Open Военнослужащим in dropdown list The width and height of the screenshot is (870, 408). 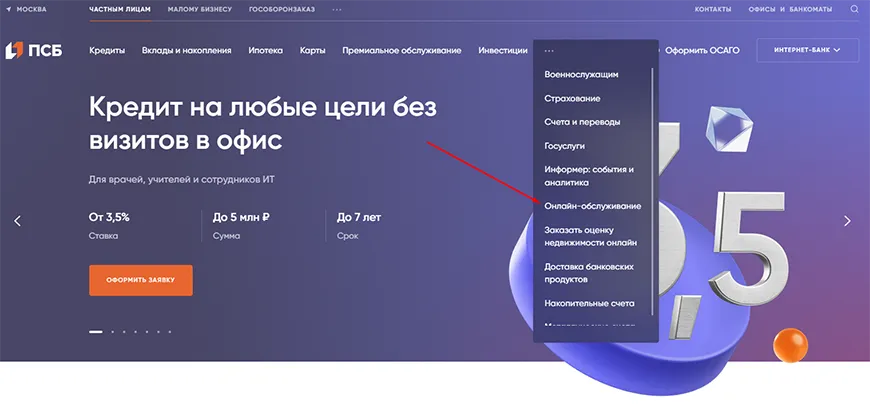pos(581,74)
